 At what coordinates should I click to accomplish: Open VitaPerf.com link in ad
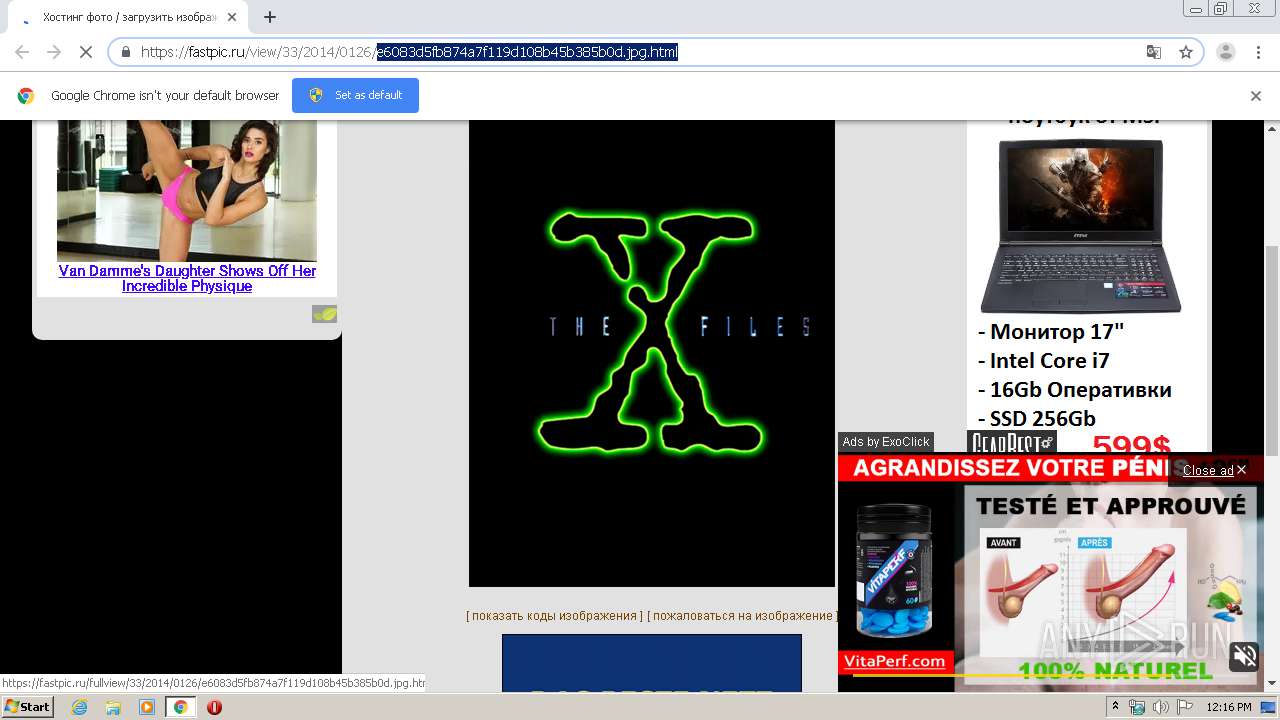tap(895, 661)
